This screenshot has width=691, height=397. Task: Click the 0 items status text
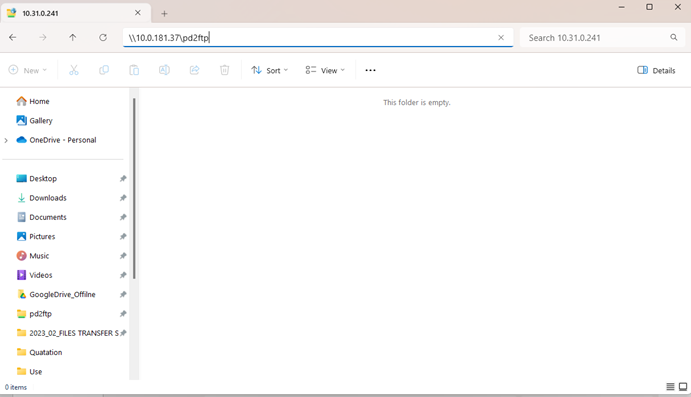[x=16, y=387]
